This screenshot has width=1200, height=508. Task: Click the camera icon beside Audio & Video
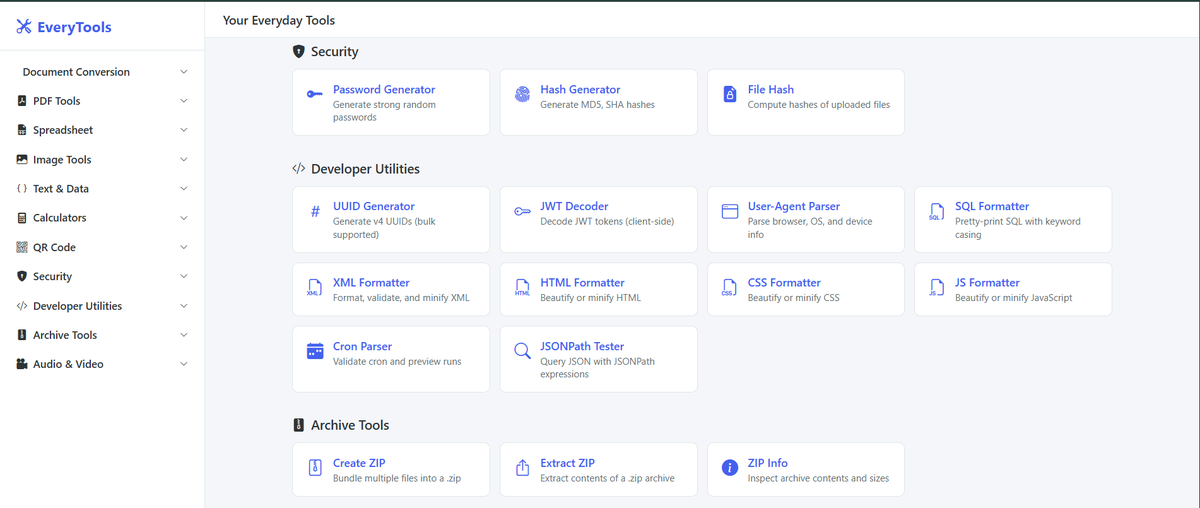tap(22, 364)
